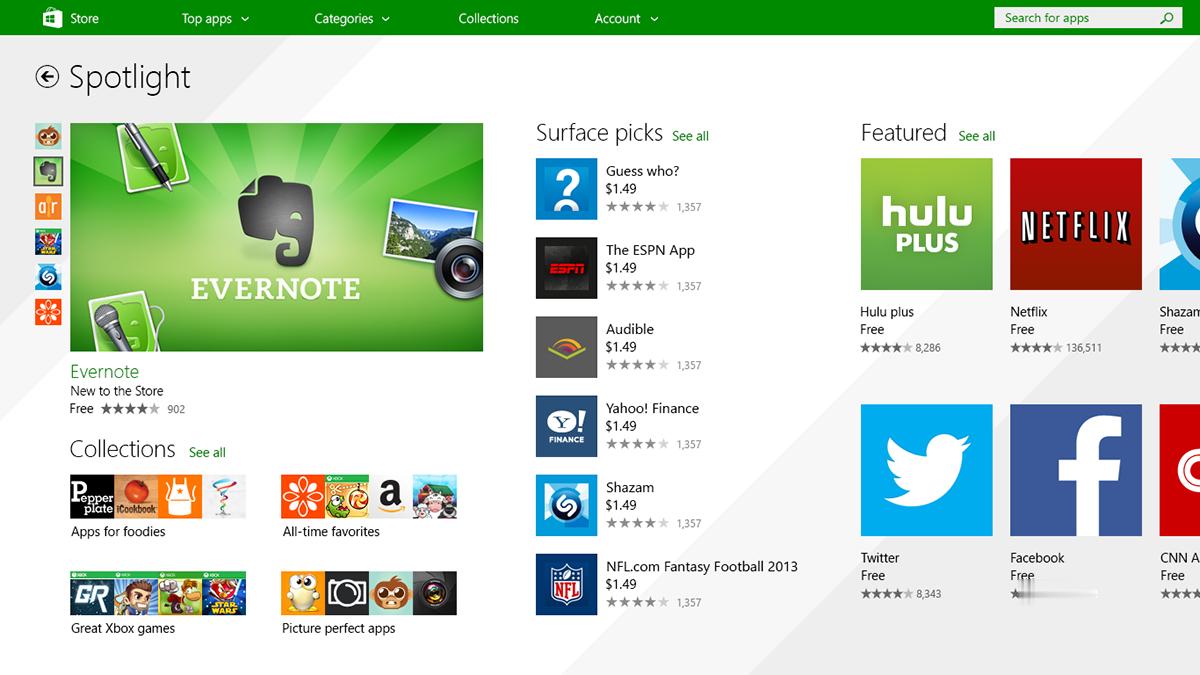Open the Shazam icon in Surface picks
The width and height of the screenshot is (1200, 675).
pos(566,505)
